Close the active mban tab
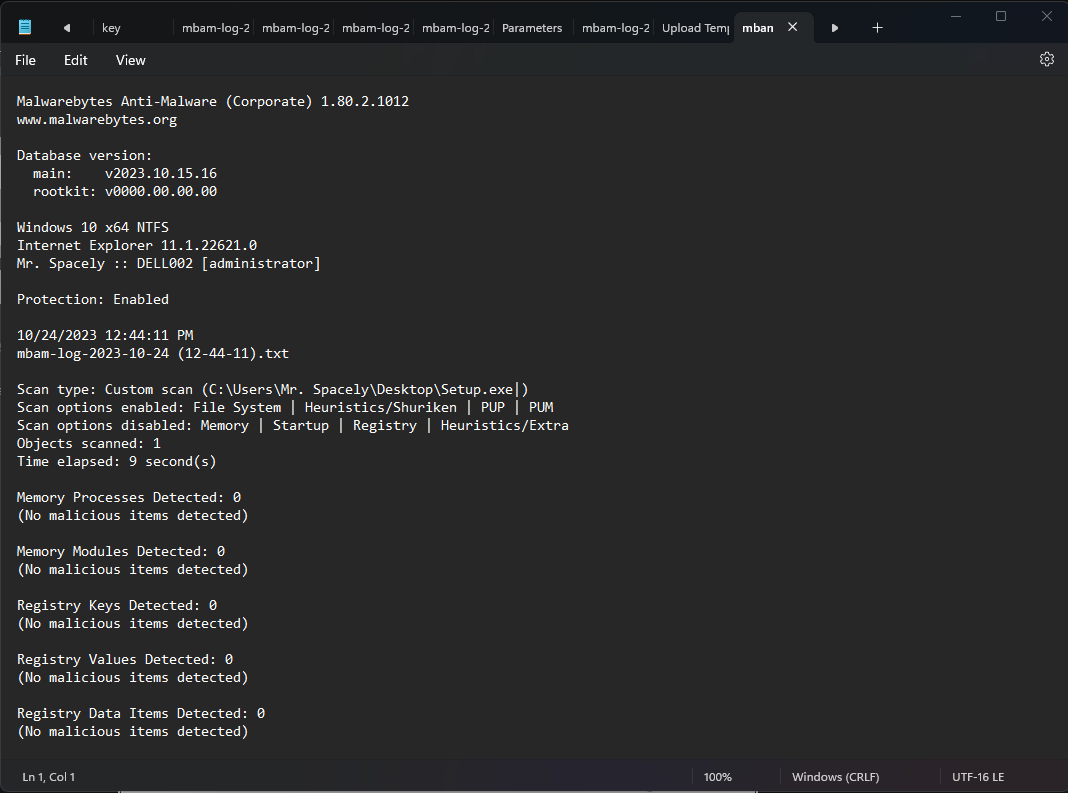 792,27
